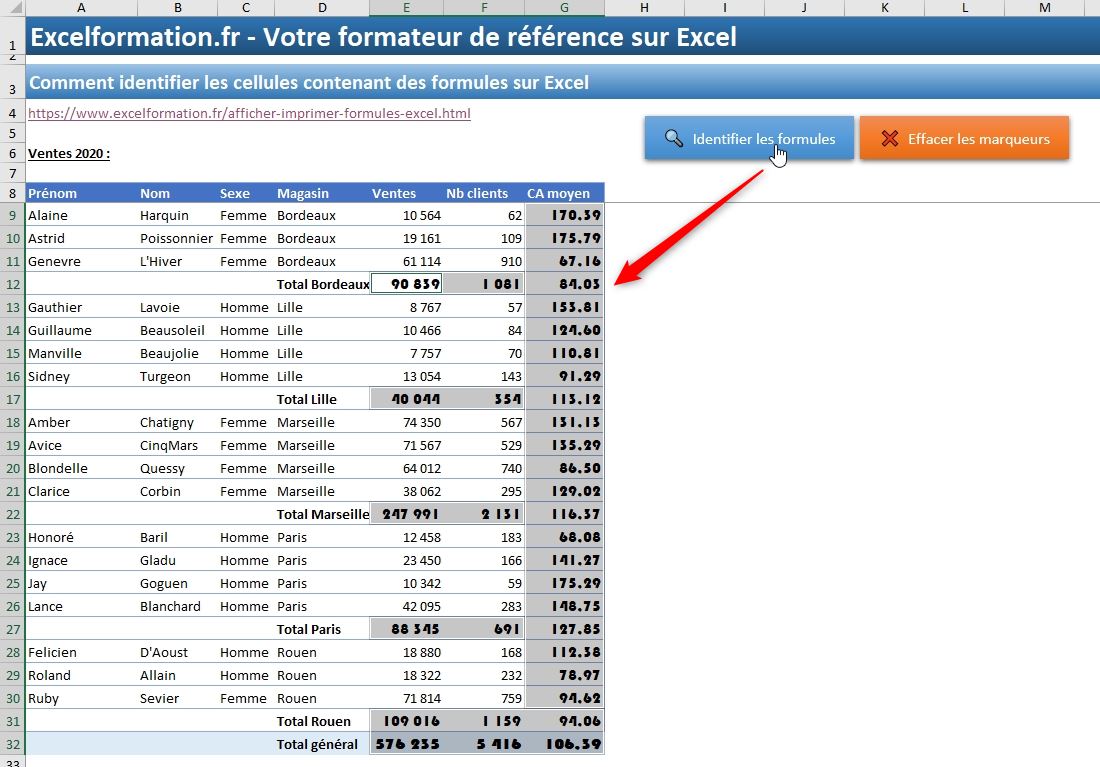Click the select-all corner above row 1
The image size is (1100, 767).
[x=11, y=9]
